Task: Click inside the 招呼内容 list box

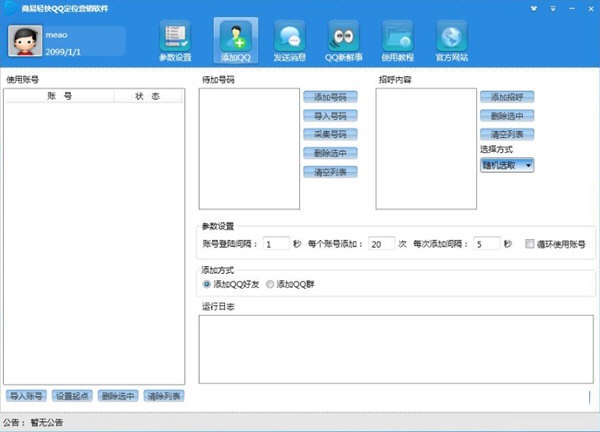Action: coord(426,149)
